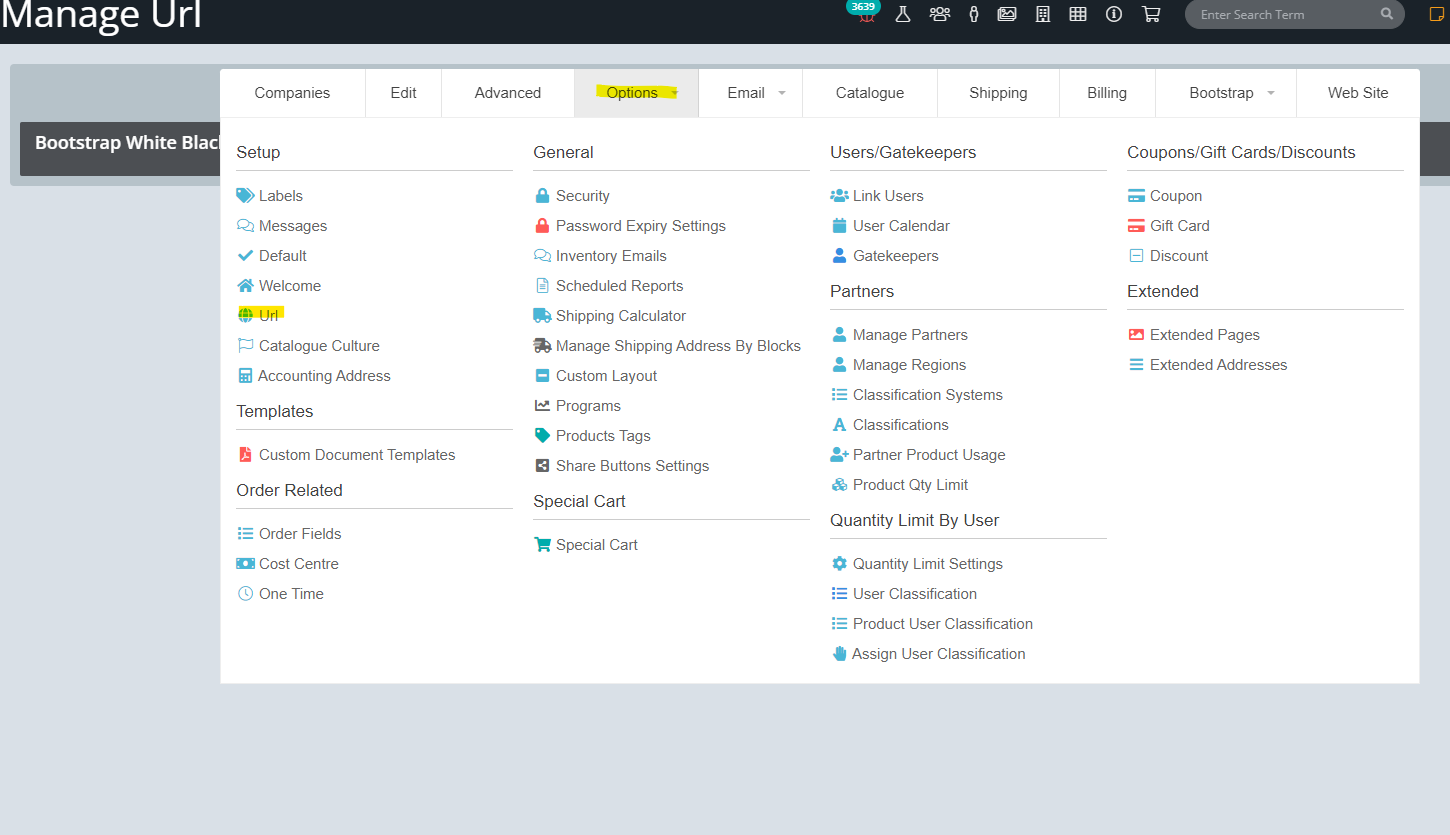1450x835 pixels.
Task: Click the share icon beside Share Buttons Settings
Action: click(542, 466)
